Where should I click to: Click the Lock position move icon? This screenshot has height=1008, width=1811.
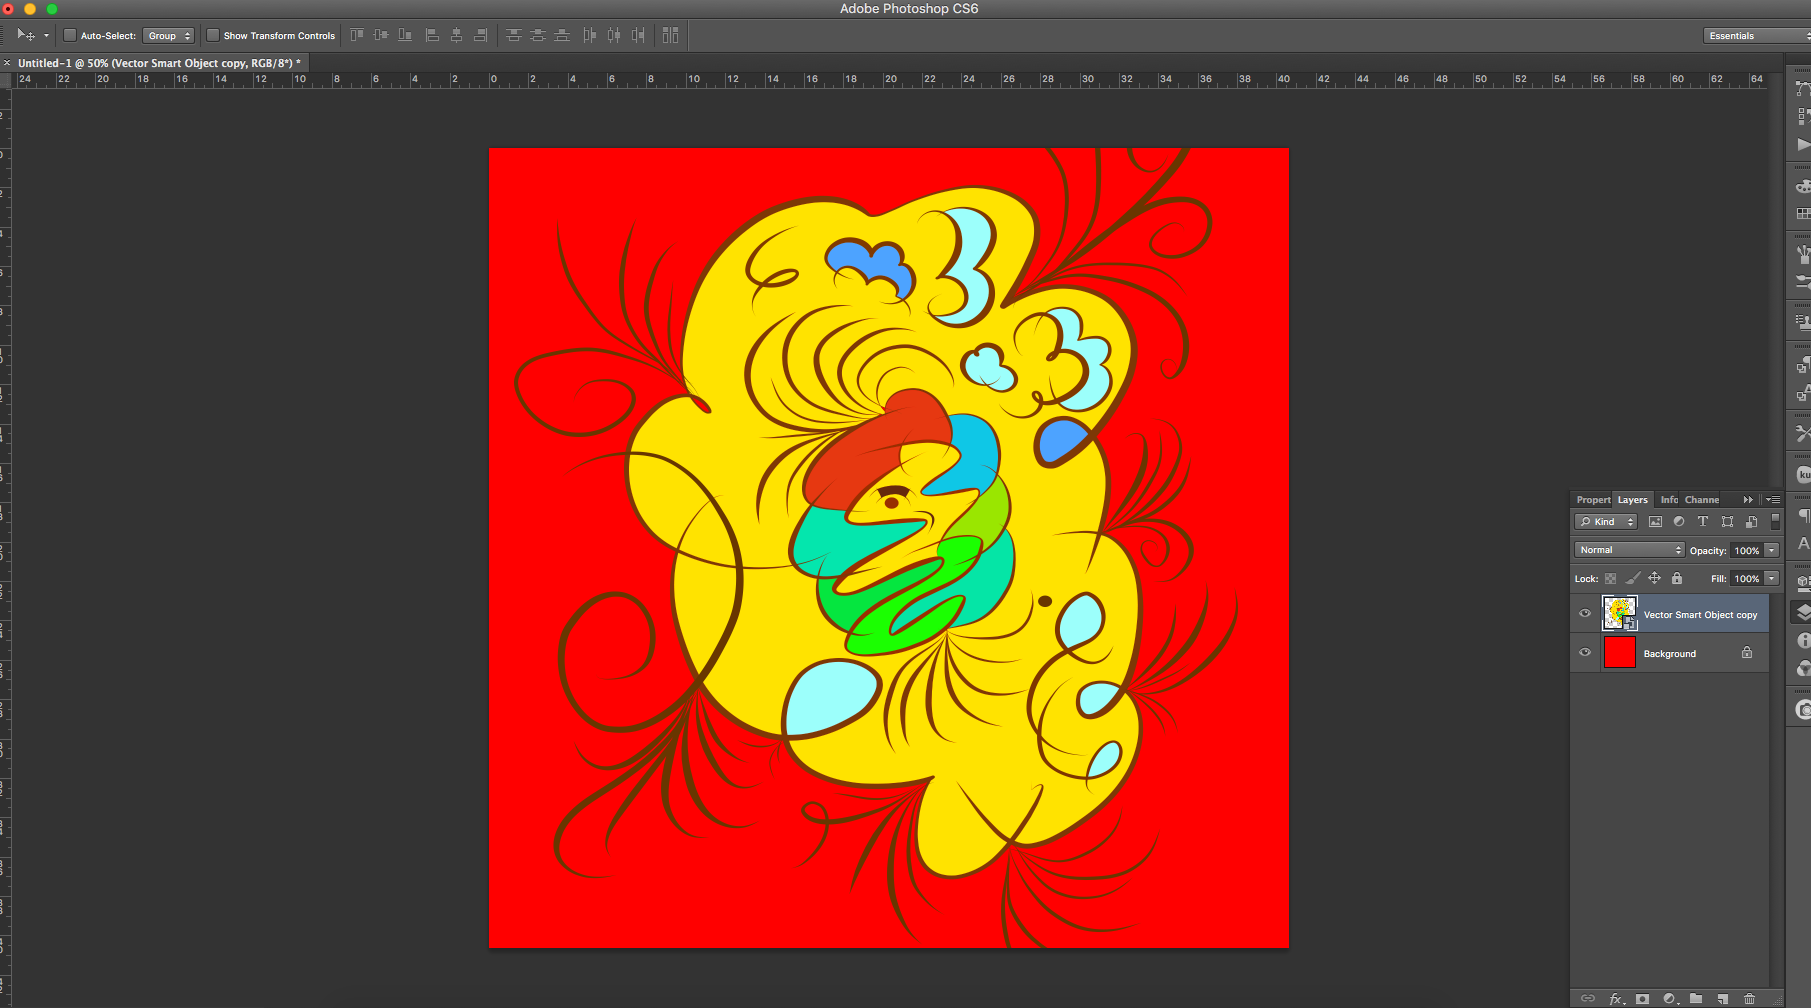pos(1654,578)
